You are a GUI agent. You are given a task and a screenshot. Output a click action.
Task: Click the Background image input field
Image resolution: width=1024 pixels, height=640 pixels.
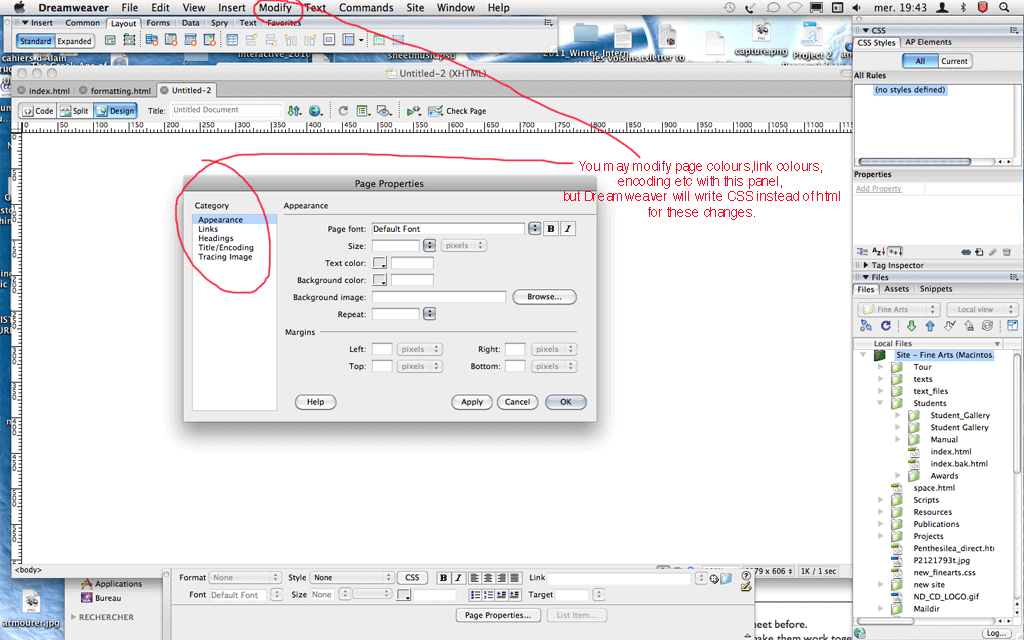click(x=439, y=297)
